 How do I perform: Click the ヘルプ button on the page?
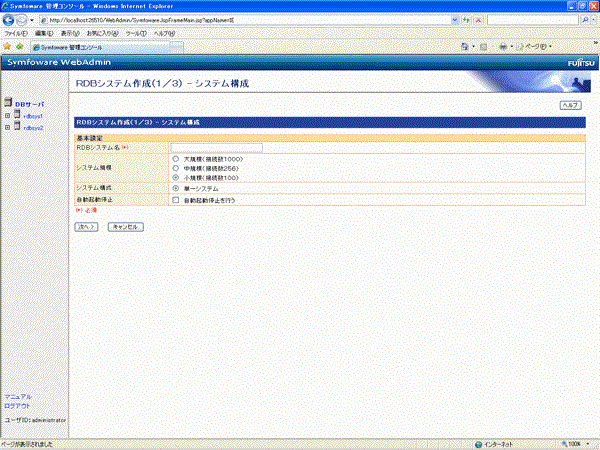(571, 105)
